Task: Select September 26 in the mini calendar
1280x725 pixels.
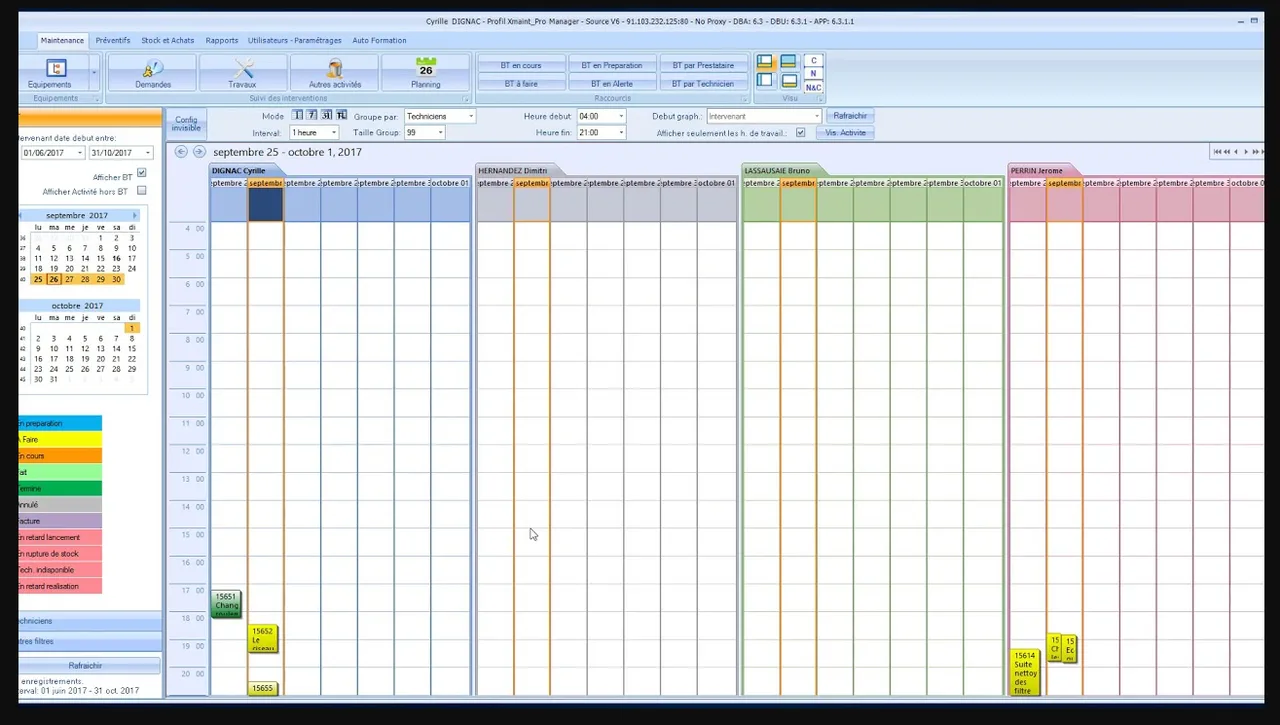Action: click(54, 279)
